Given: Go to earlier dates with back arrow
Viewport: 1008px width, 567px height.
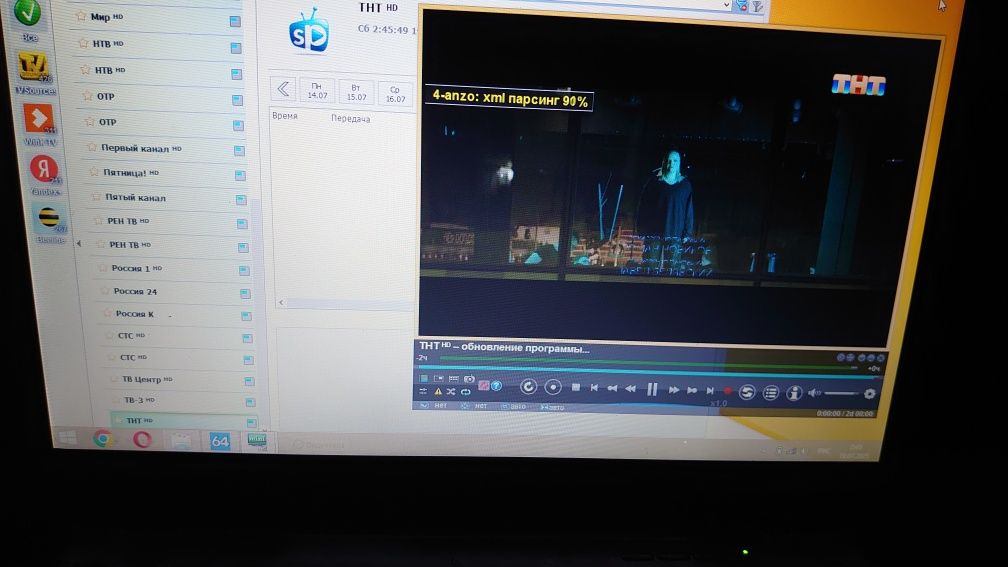Looking at the screenshot, I should click(283, 88).
